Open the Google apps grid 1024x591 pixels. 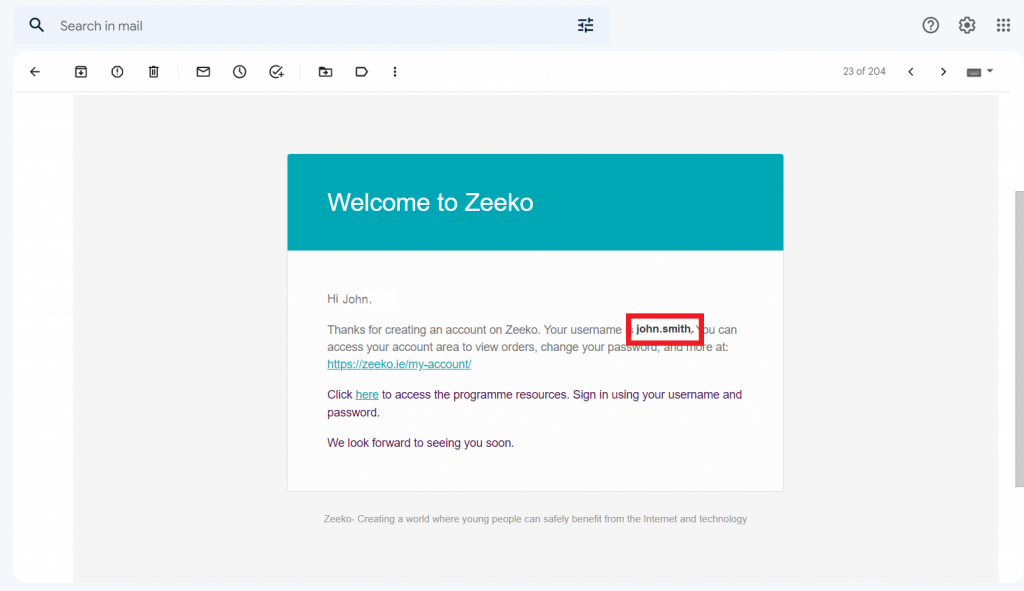(x=1003, y=25)
